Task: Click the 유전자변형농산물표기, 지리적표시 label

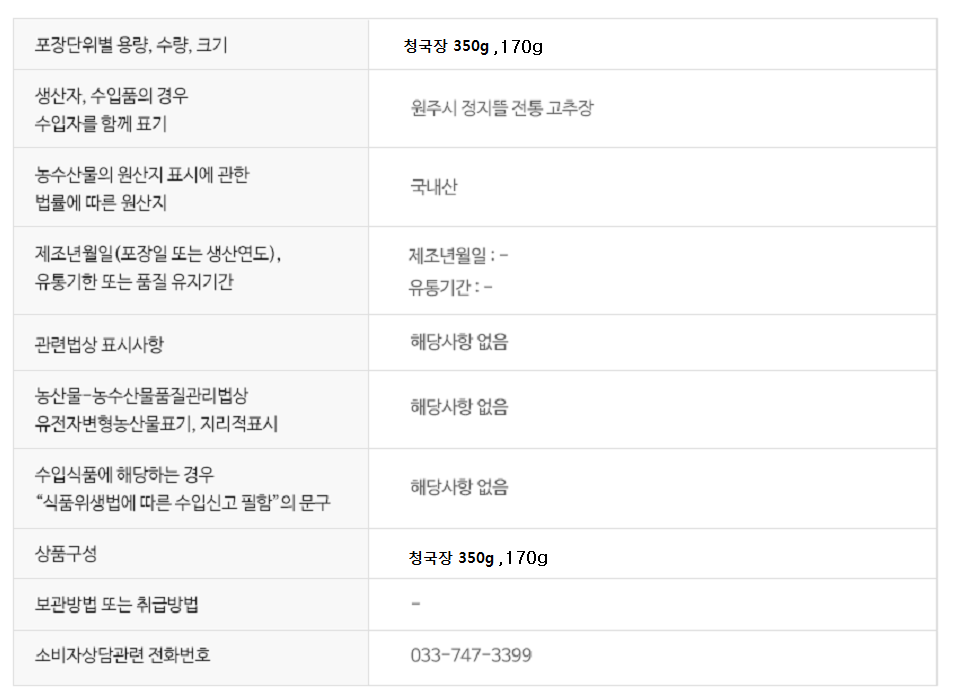Action: pyautogui.click(x=156, y=424)
